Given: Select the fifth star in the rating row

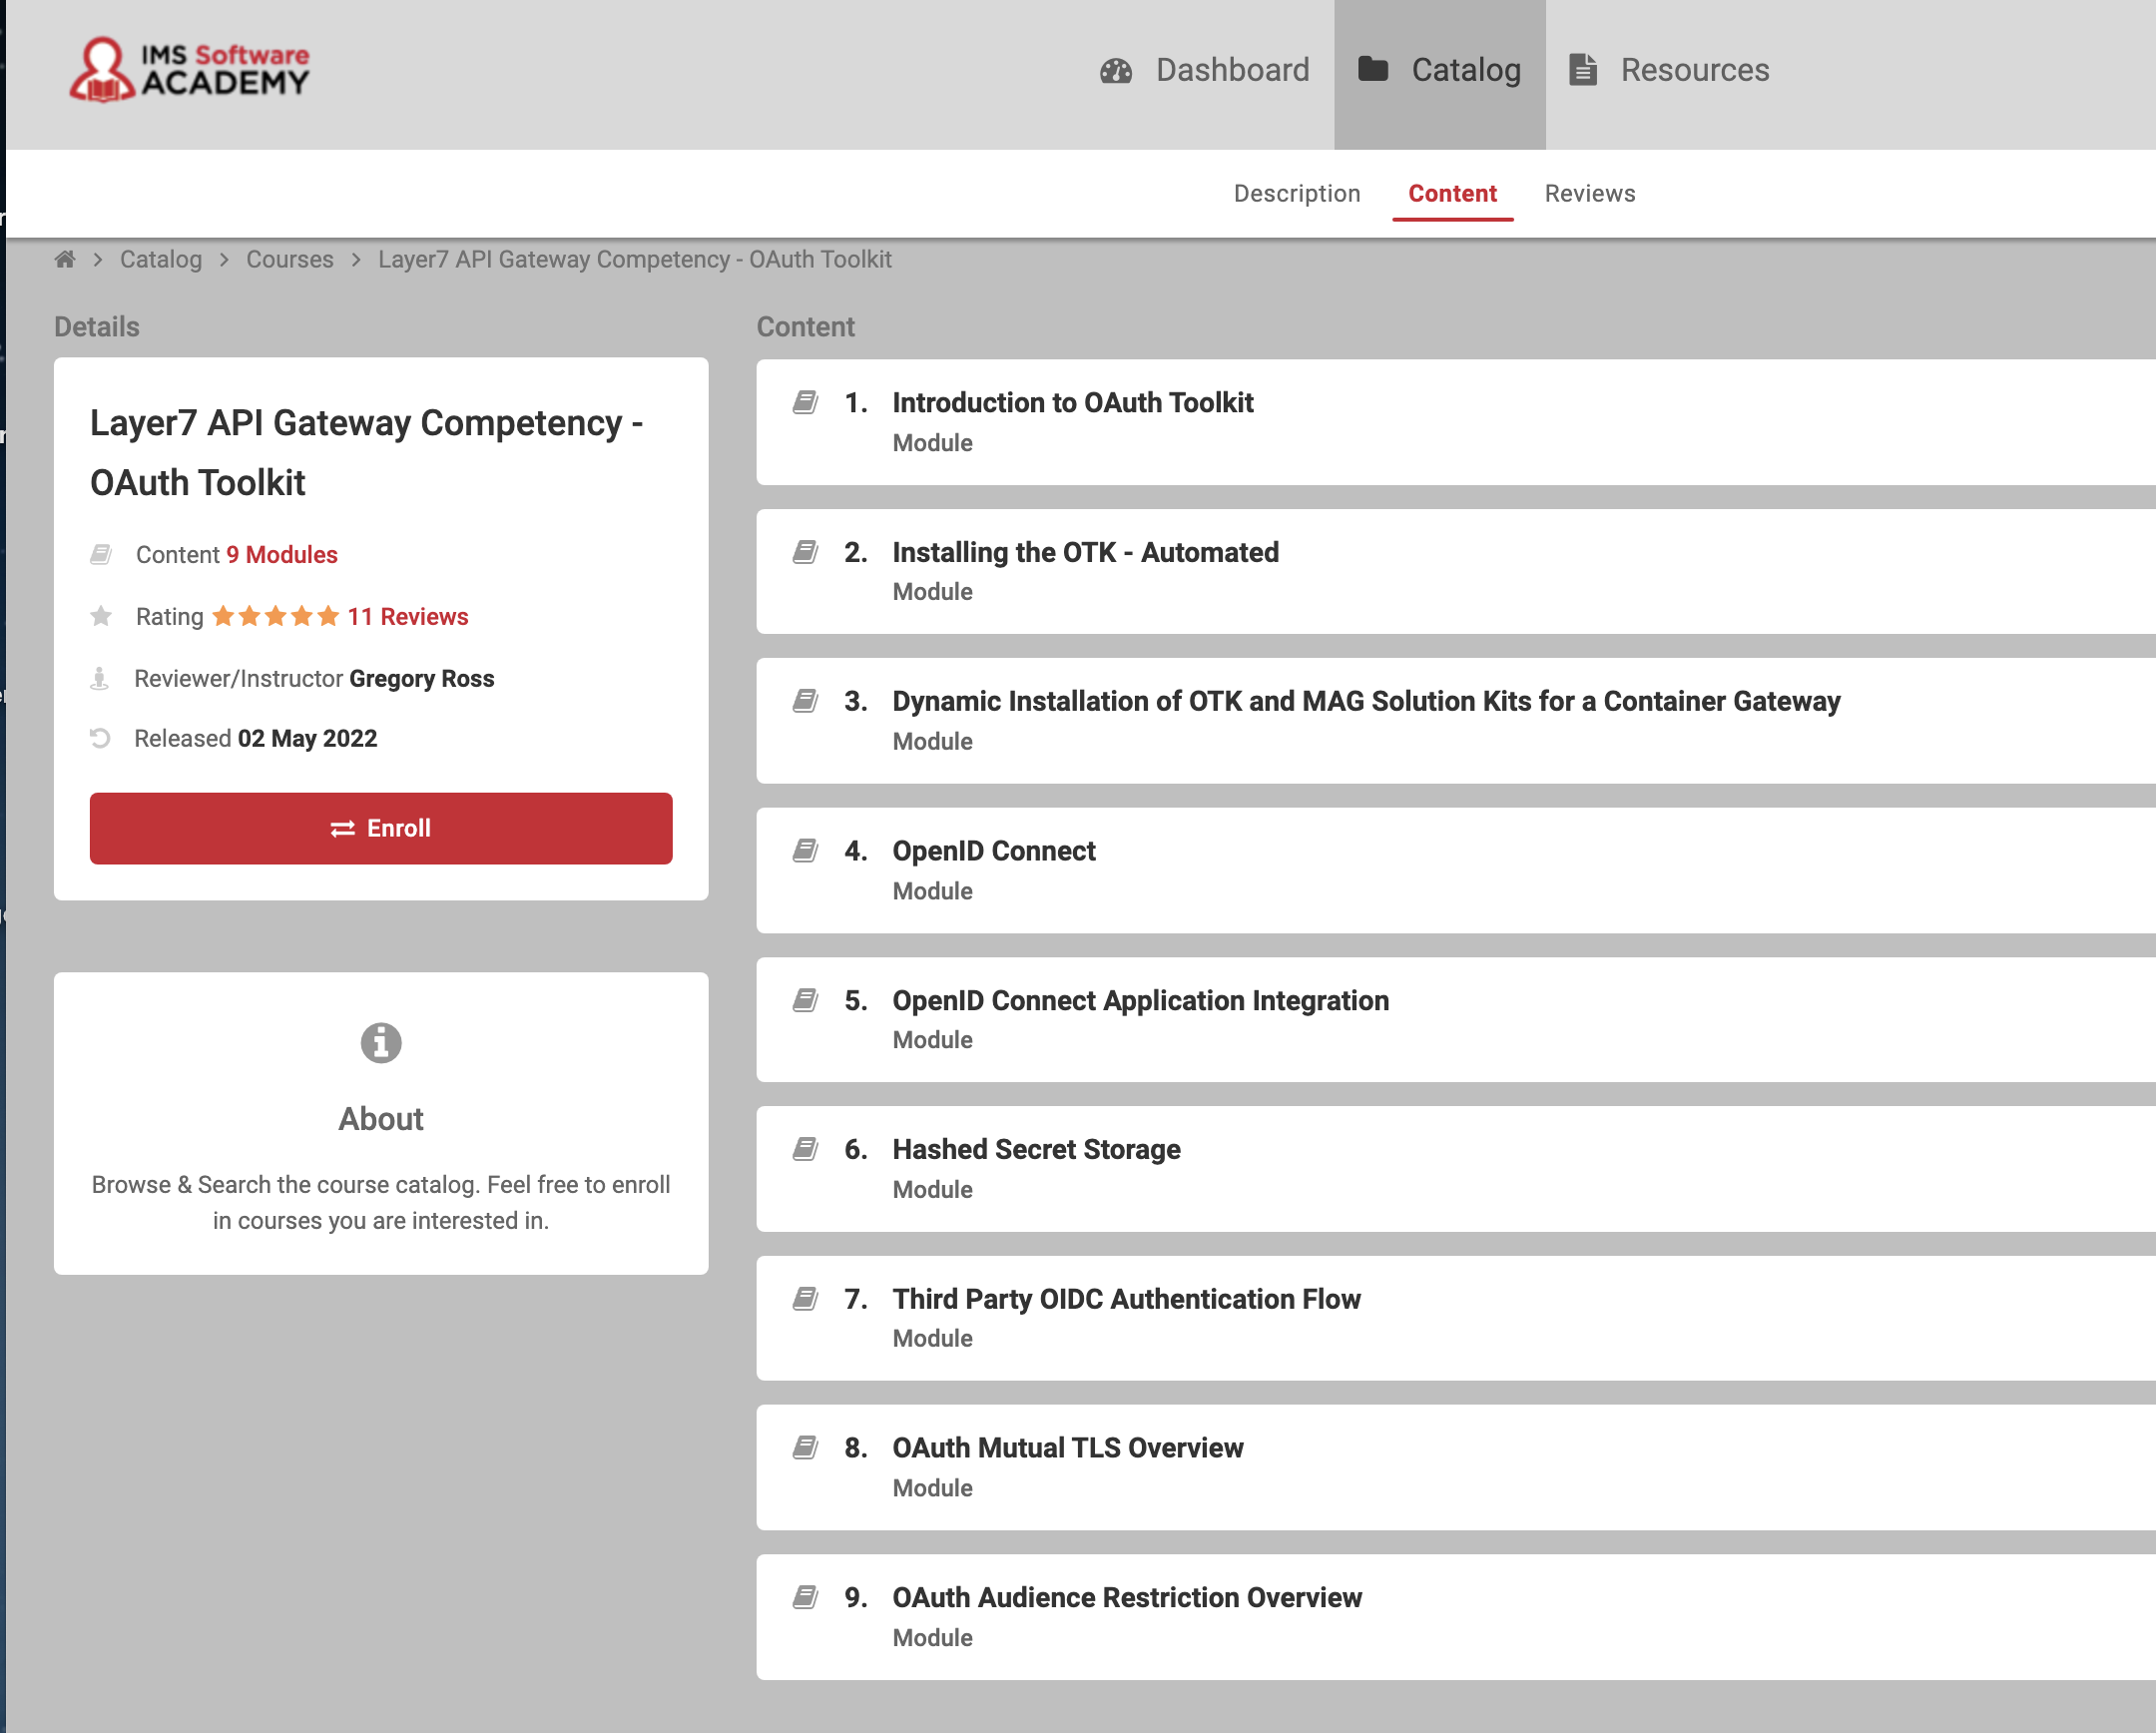Looking at the screenshot, I should [x=327, y=616].
